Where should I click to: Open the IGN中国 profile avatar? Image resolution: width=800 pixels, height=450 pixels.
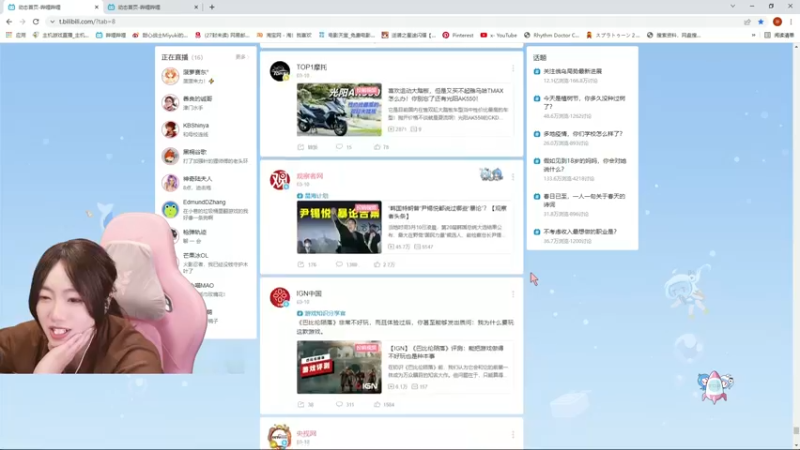click(x=280, y=297)
